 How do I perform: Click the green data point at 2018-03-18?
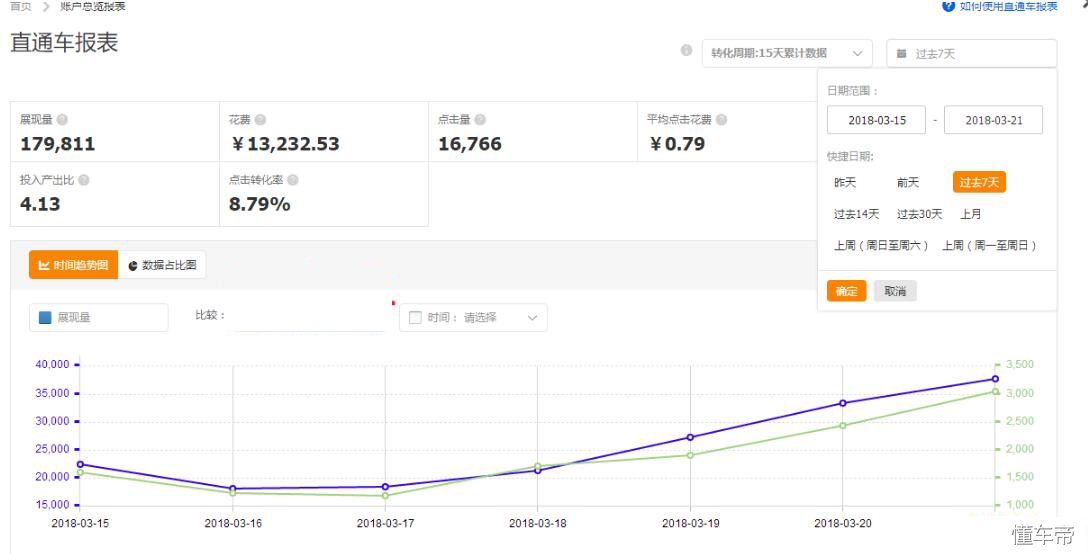coord(538,467)
